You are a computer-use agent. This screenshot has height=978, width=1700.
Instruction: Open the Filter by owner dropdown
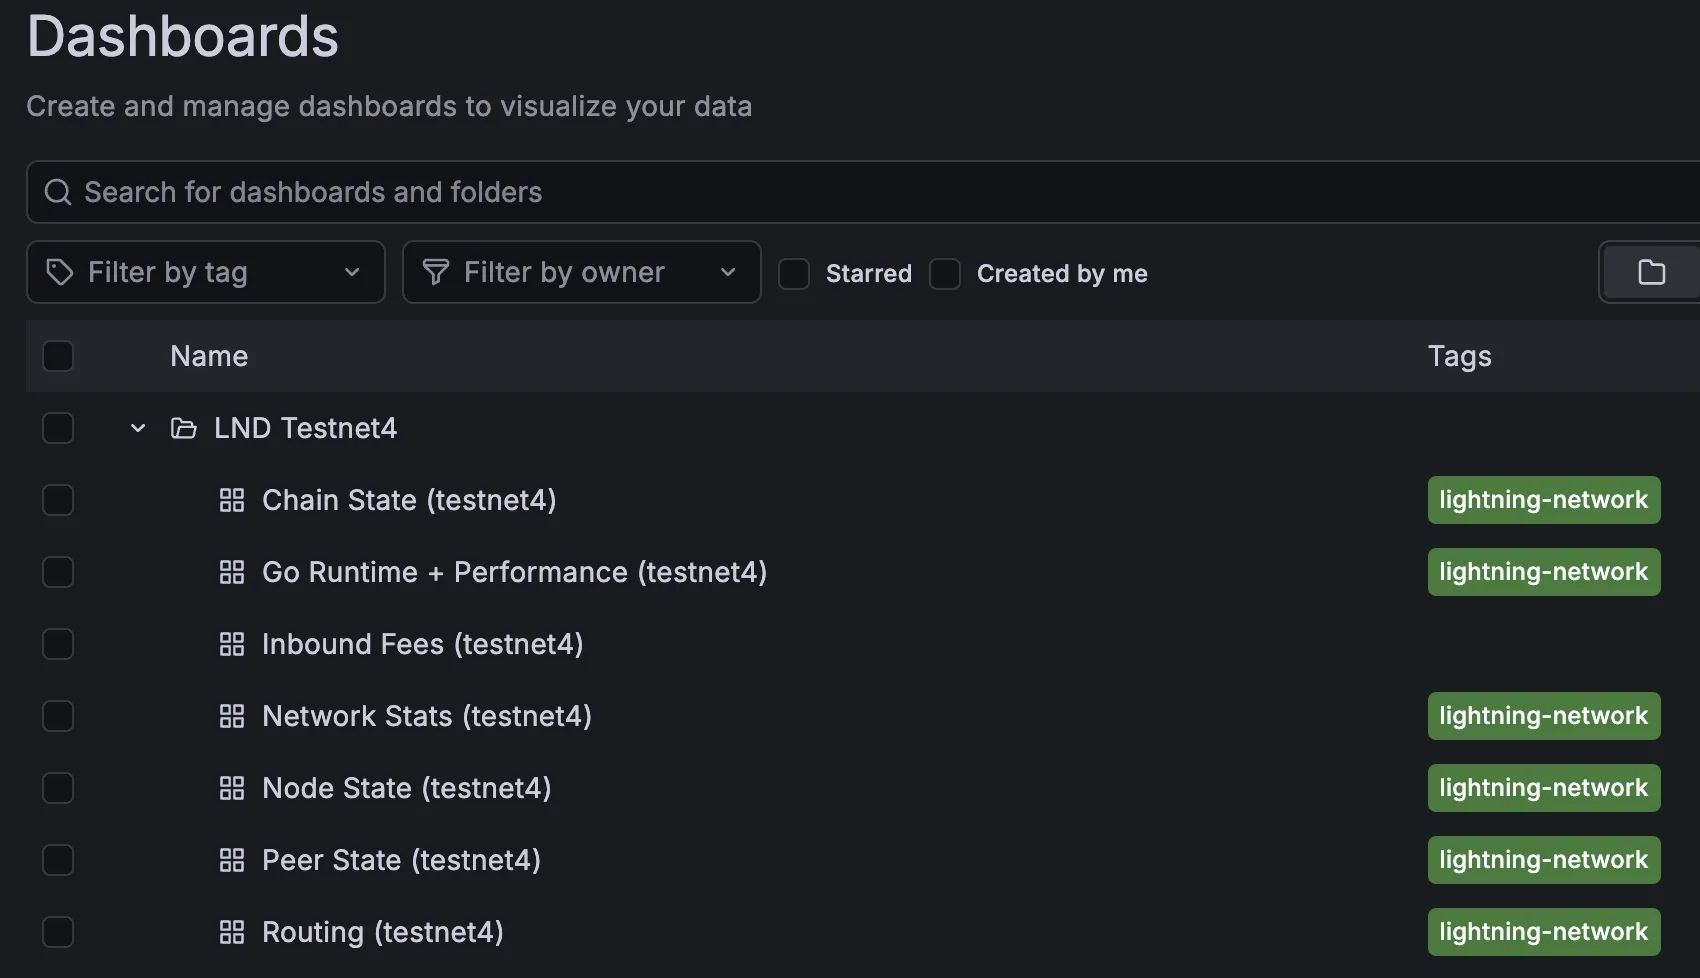pos(582,272)
